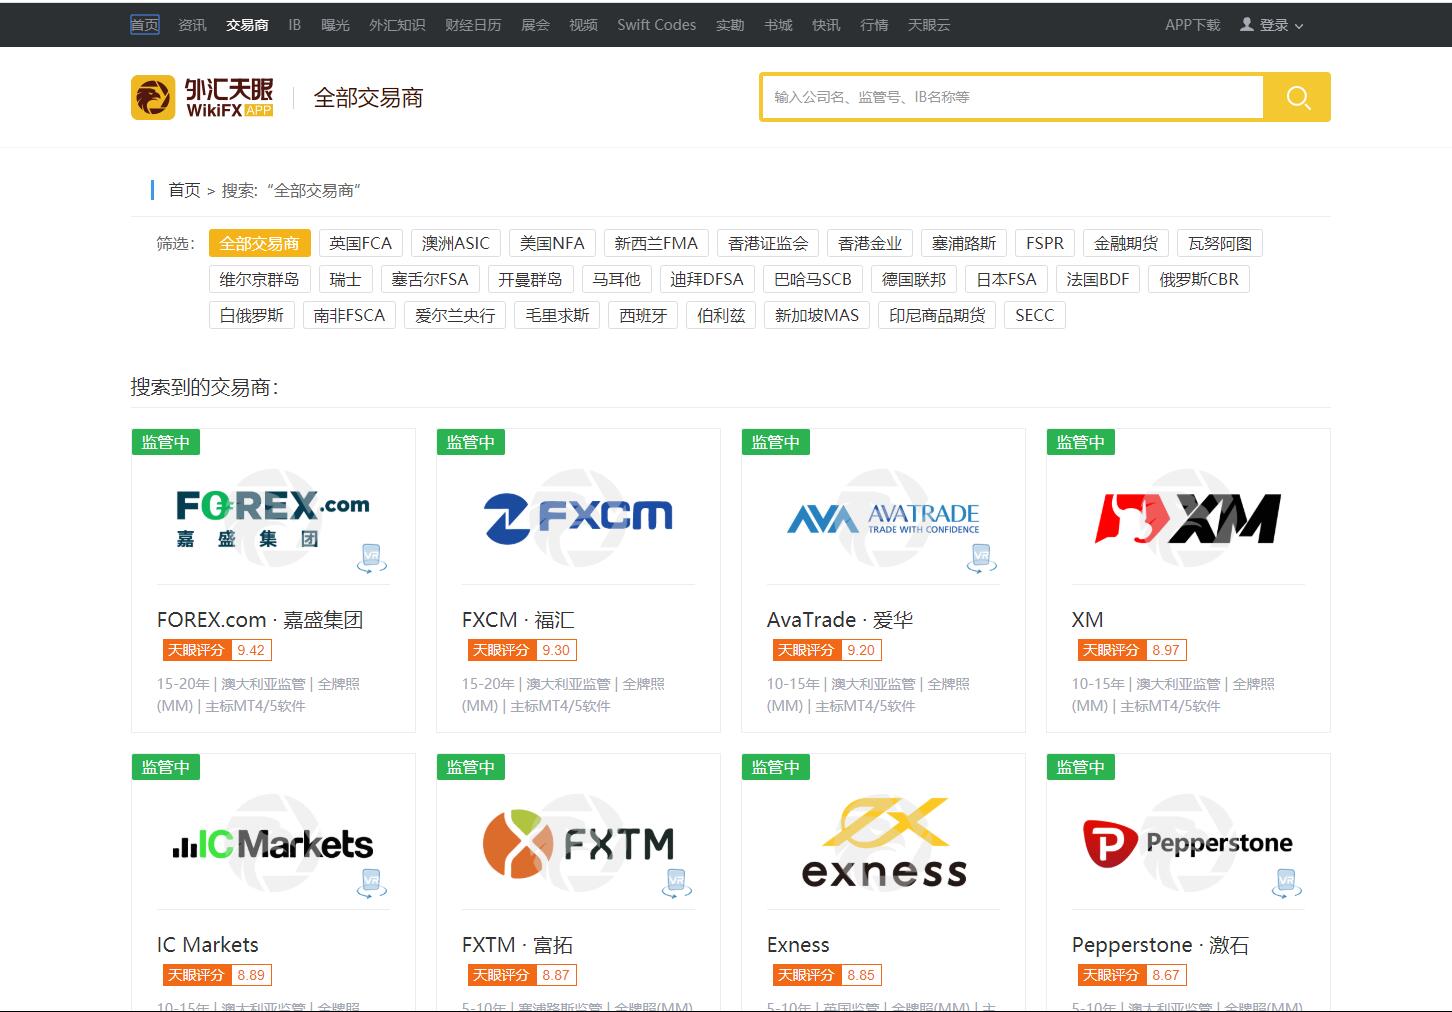
Task: Click the APP下载 link
Action: coord(1192,25)
